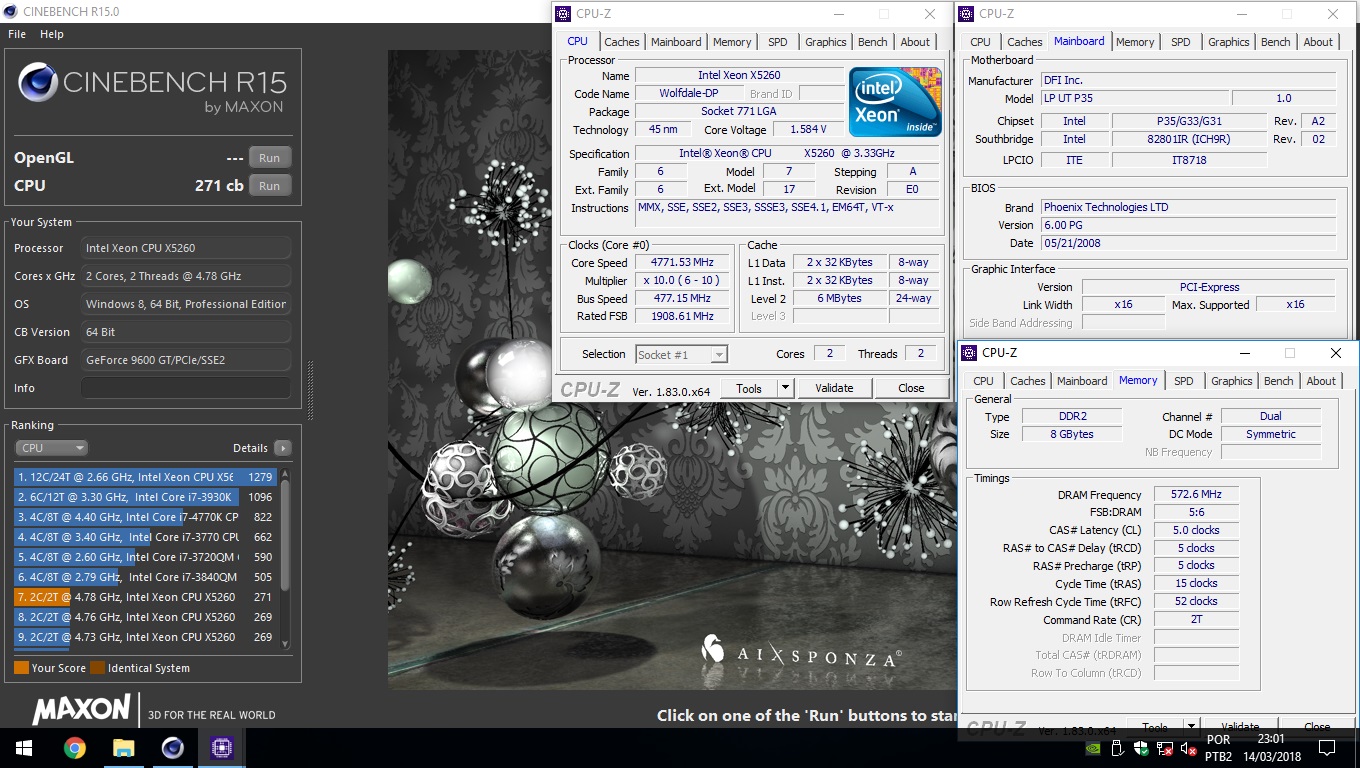The image size is (1360, 768).
Task: Launch Chrome from the taskbar
Action: (x=74, y=748)
